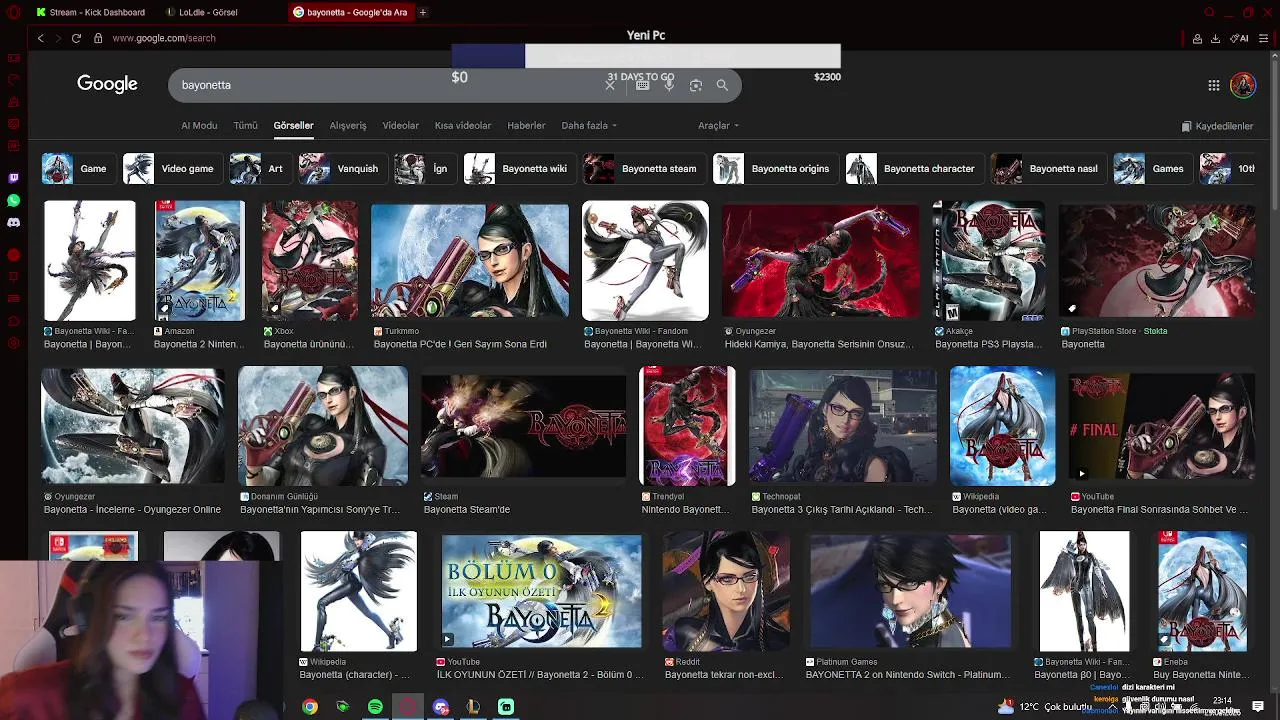The height and width of the screenshot is (720, 1280).
Task: Open Spotify from the taskbar
Action: tap(375, 707)
